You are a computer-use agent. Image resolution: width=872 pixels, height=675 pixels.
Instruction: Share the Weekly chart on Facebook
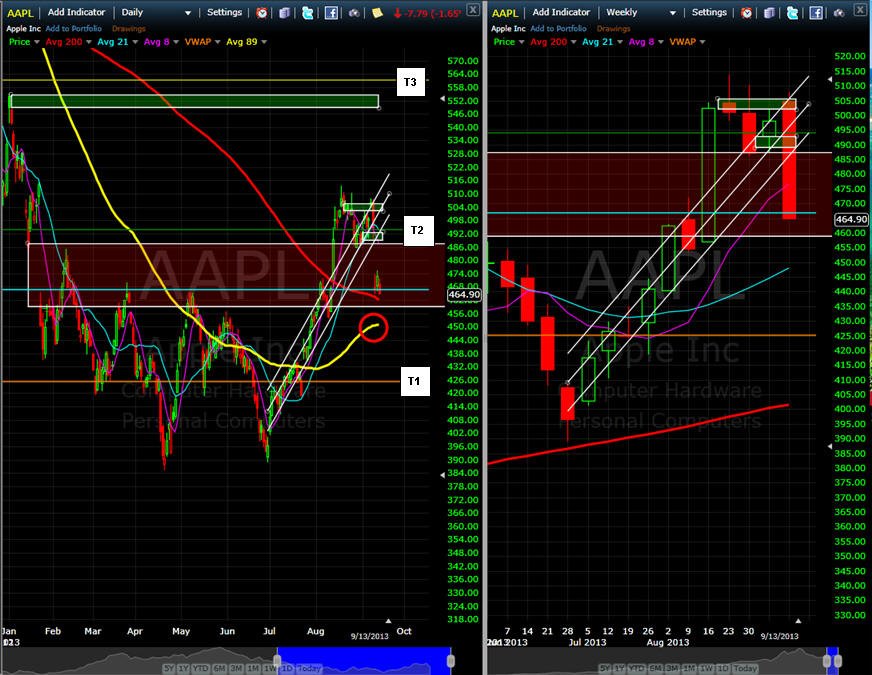(816, 12)
